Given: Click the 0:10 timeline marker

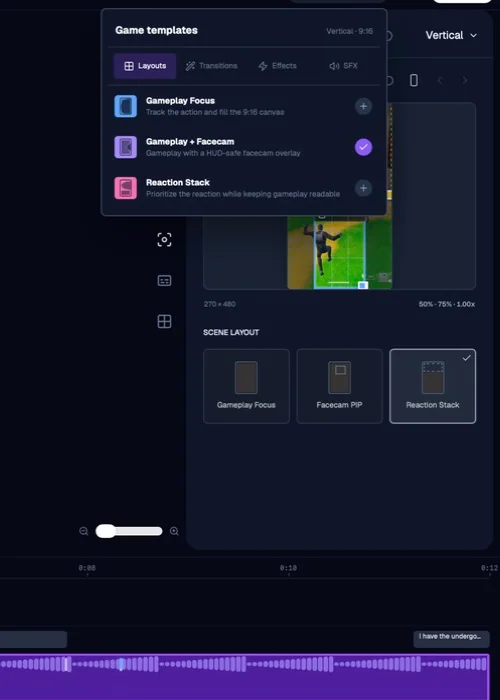Looking at the screenshot, I should (x=288, y=568).
